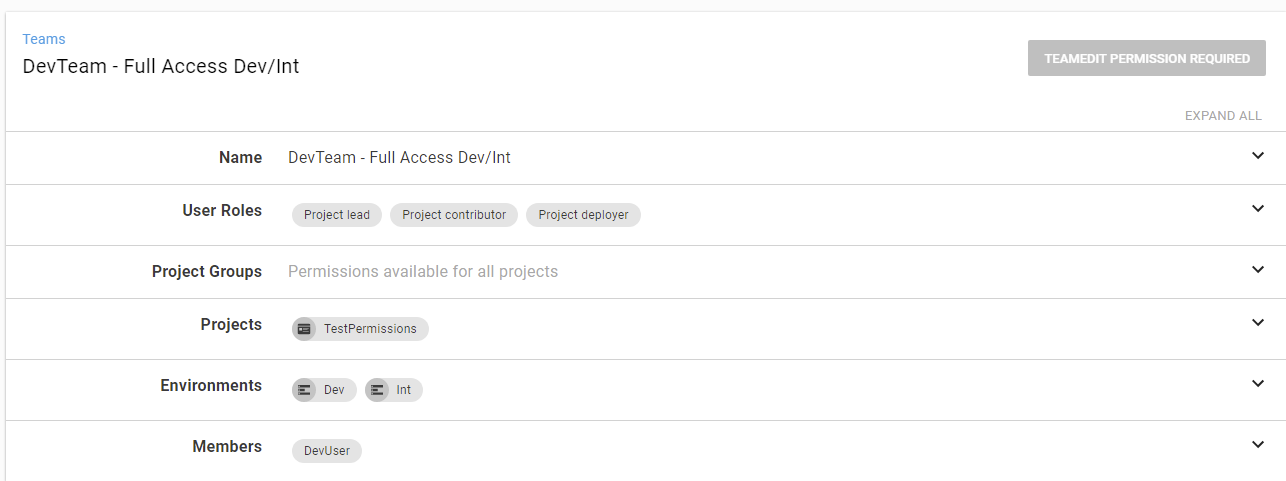Select the Project lead role chip
Viewport: 1286px width, 481px height.
(x=337, y=215)
